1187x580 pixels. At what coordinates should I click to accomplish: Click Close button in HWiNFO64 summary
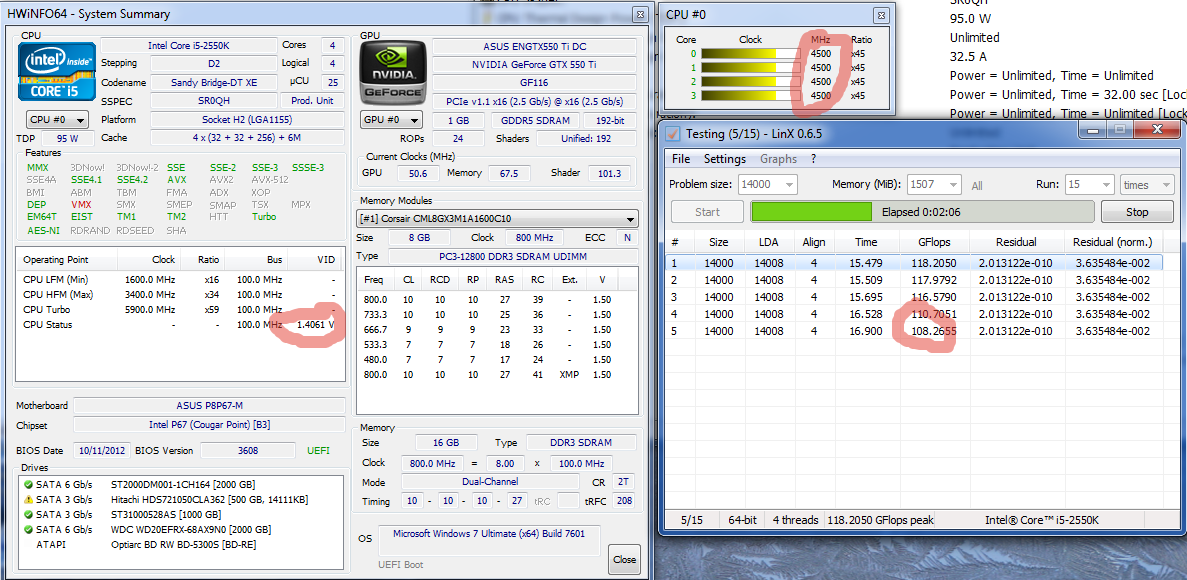click(x=624, y=559)
